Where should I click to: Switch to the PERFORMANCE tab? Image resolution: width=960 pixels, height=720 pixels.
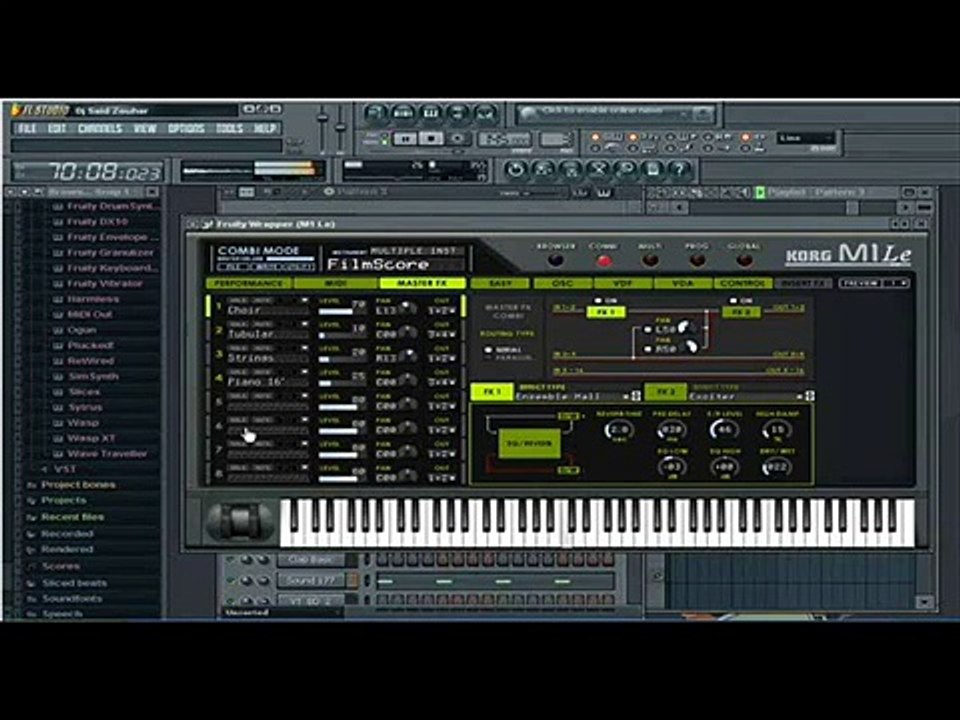coord(249,283)
